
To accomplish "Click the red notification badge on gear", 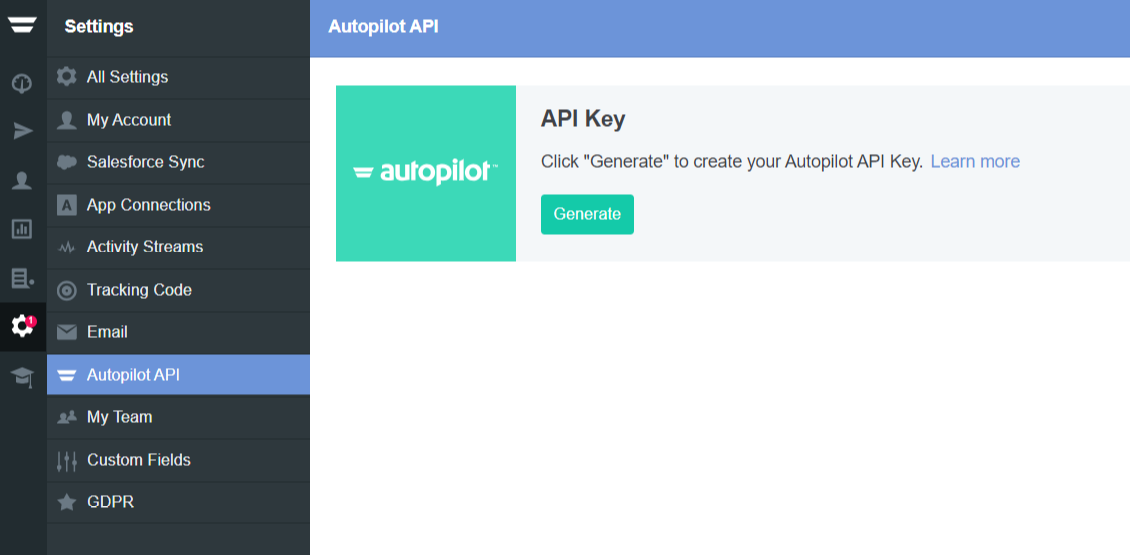I will click(32, 321).
